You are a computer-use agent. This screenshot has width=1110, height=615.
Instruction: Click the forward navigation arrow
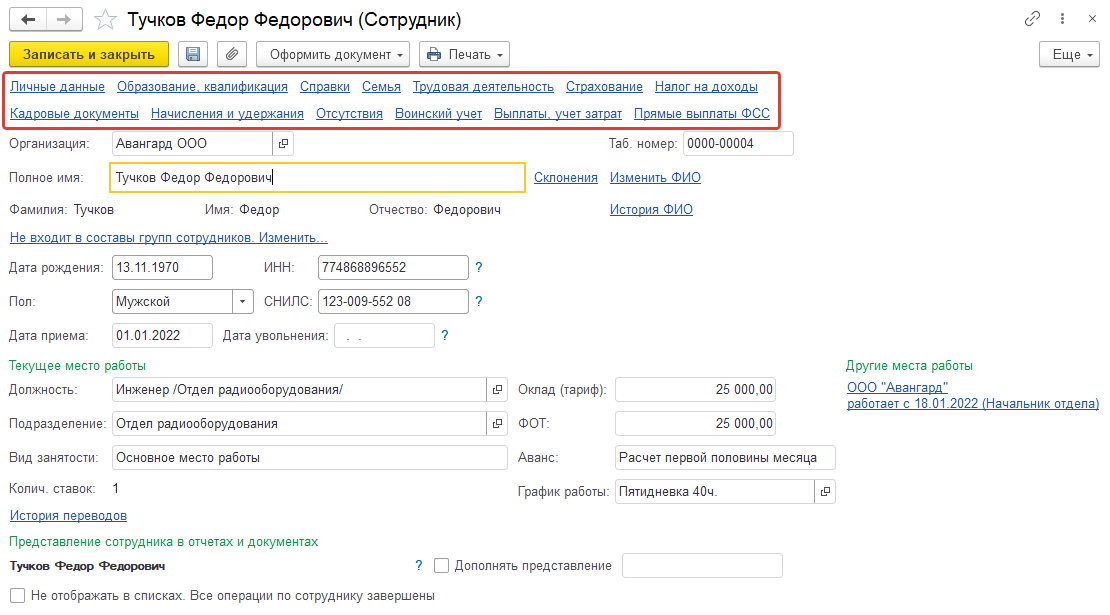(64, 20)
